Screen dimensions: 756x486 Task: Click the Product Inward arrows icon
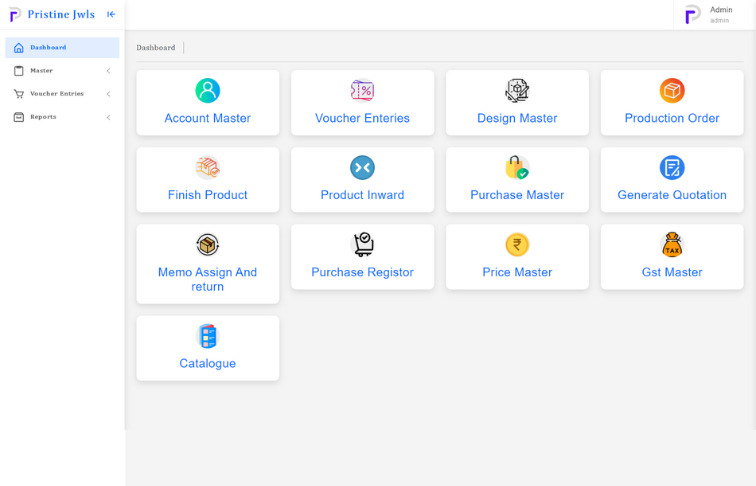click(x=362, y=167)
